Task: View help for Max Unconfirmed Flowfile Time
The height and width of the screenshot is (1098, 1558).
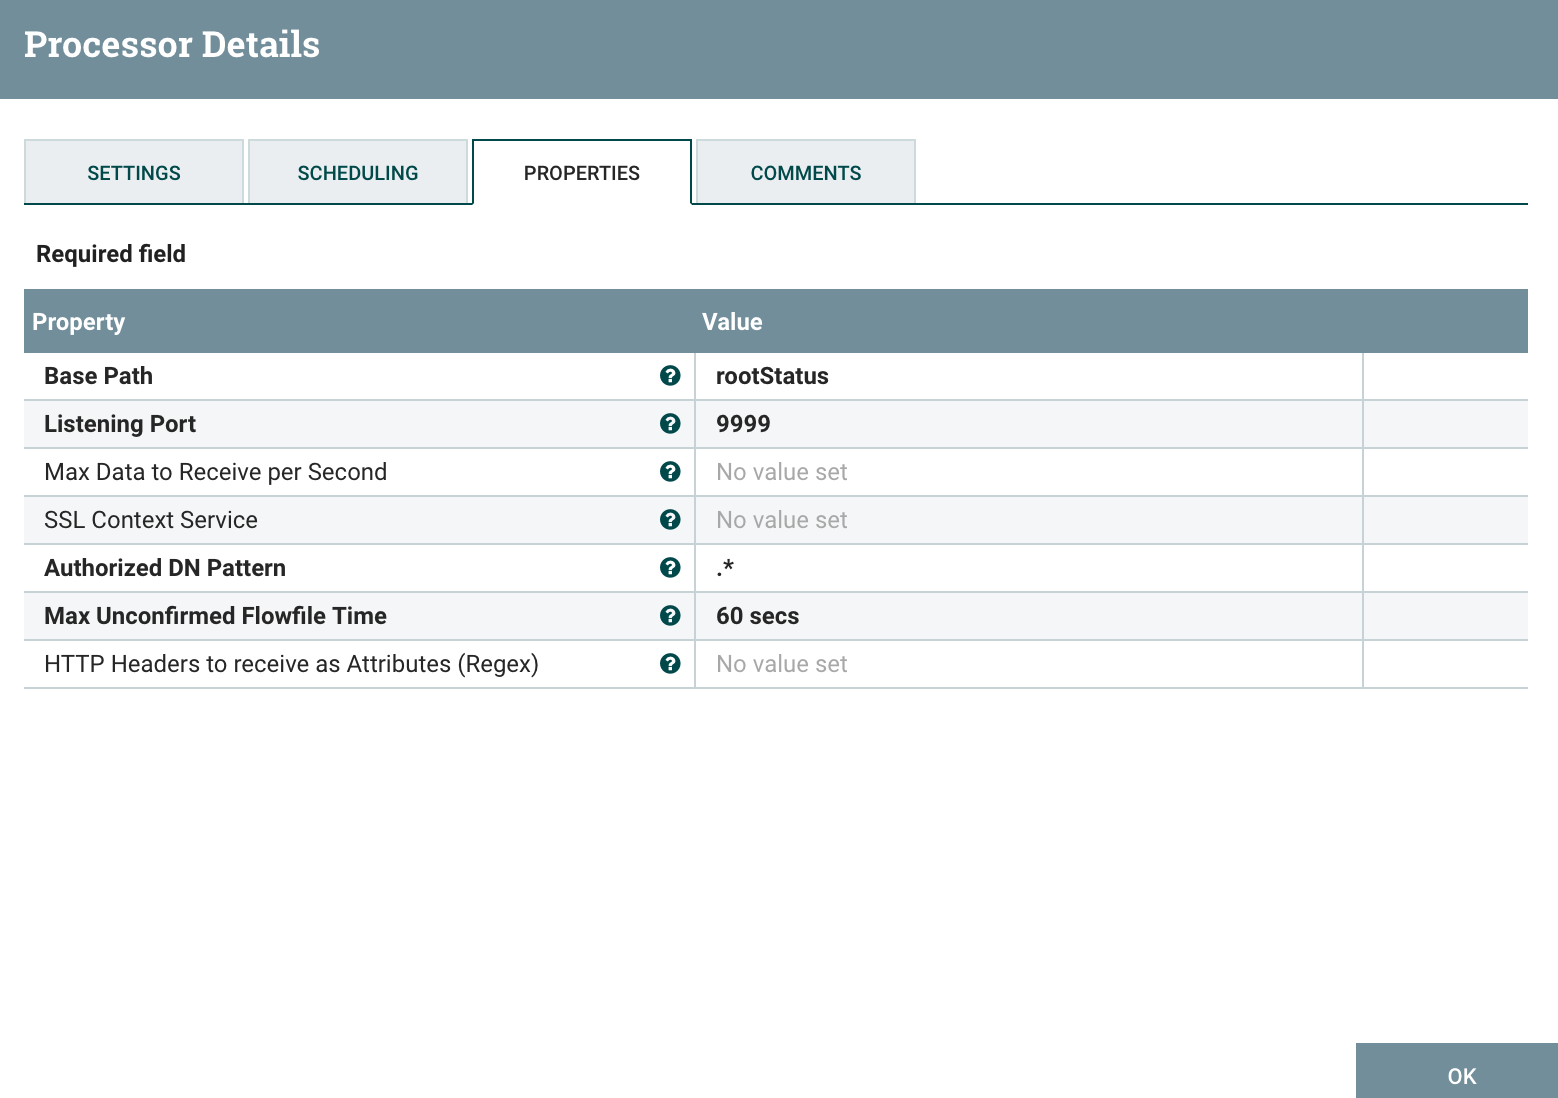Action: (670, 616)
